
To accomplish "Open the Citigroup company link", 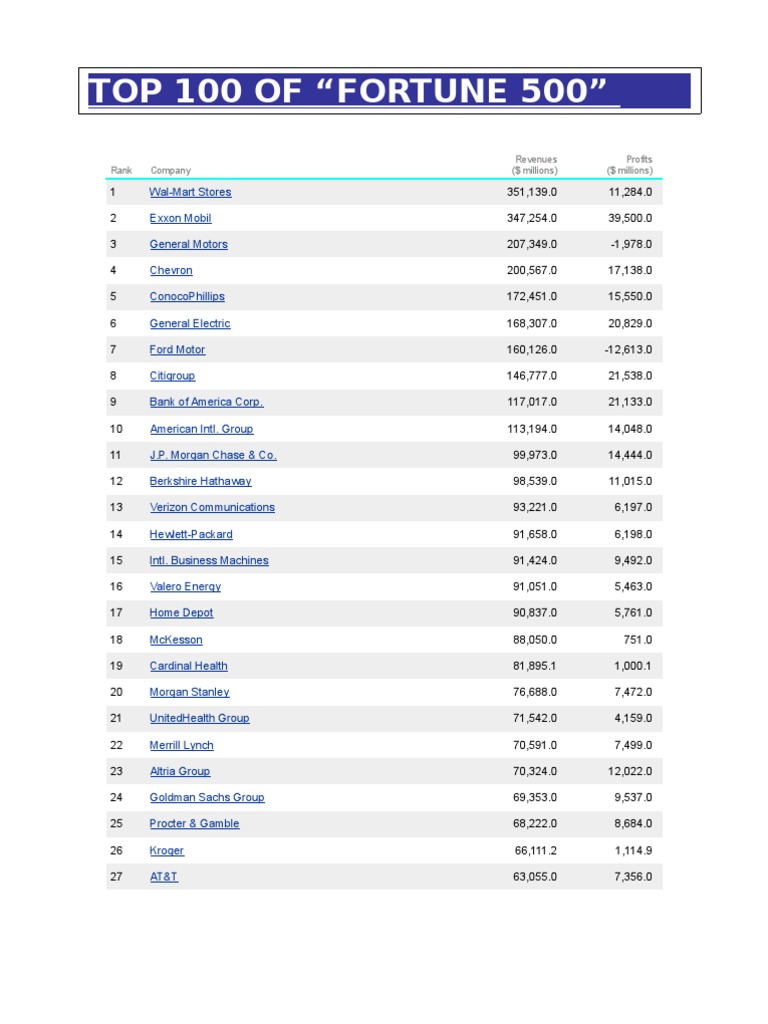I will [x=172, y=376].
